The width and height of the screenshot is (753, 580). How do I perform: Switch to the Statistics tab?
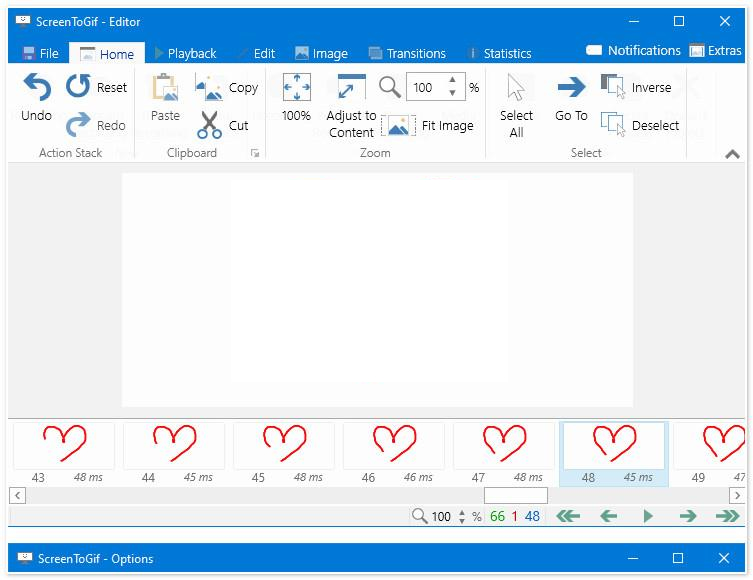coord(499,53)
